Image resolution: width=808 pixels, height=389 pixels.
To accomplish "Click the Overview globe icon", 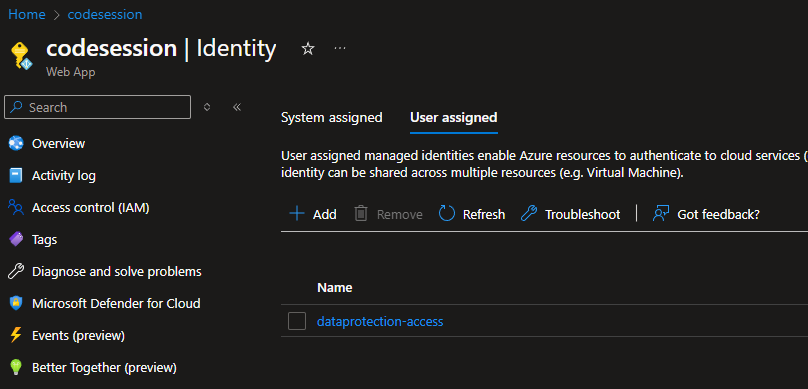I will click(16, 143).
